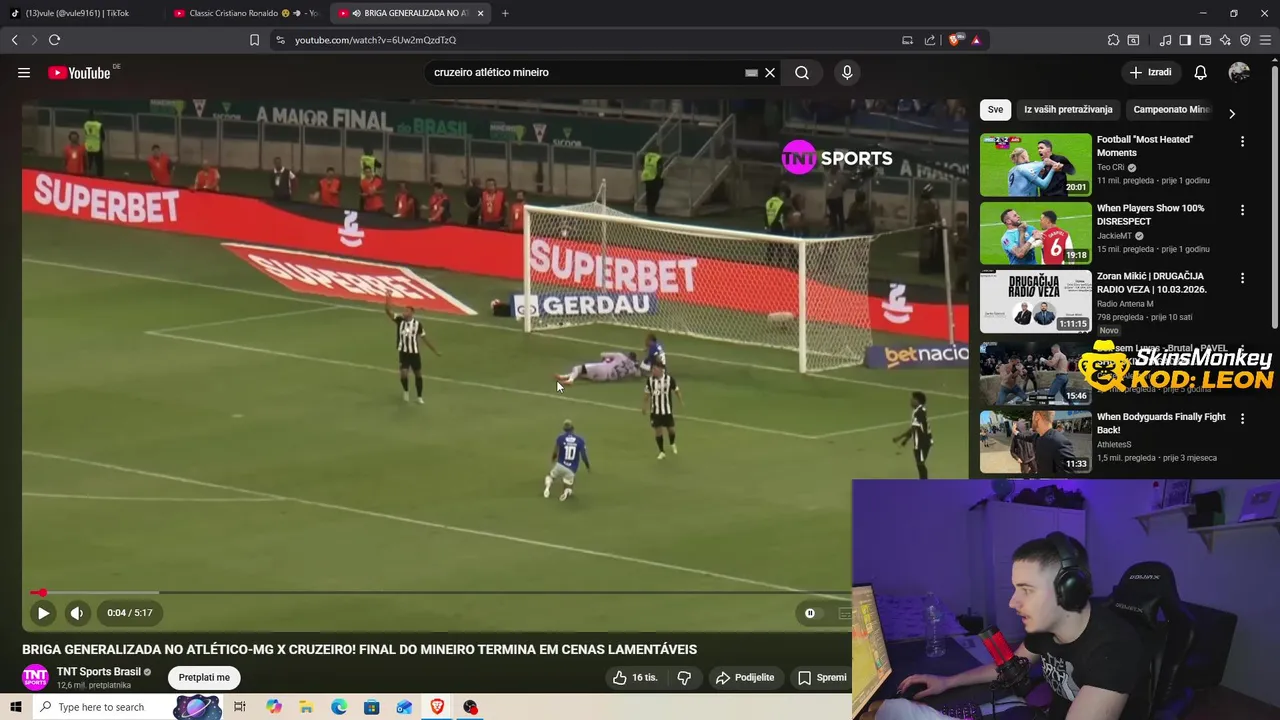Image resolution: width=1280 pixels, height=720 pixels.
Task: Open Brave Rewards triangle icon
Action: [976, 40]
